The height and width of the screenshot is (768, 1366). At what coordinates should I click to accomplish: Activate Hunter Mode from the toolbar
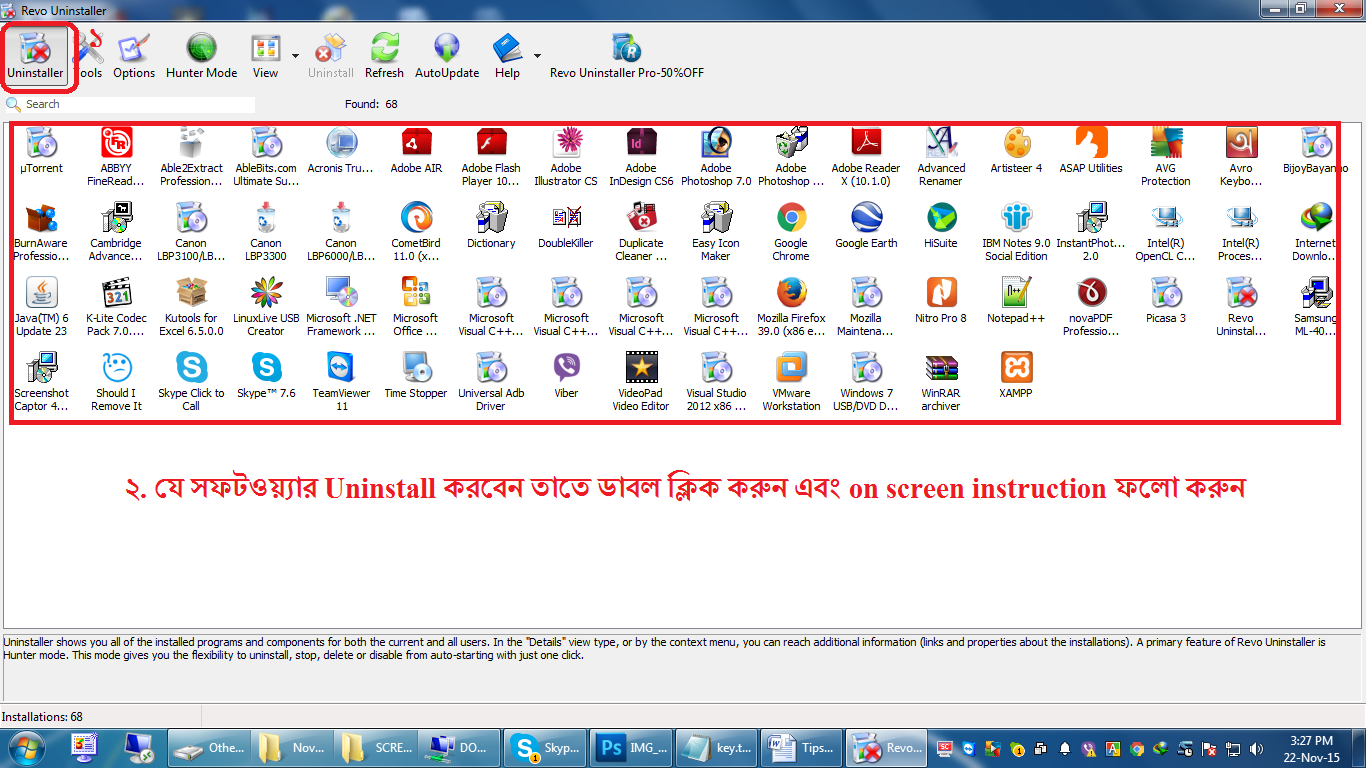202,55
